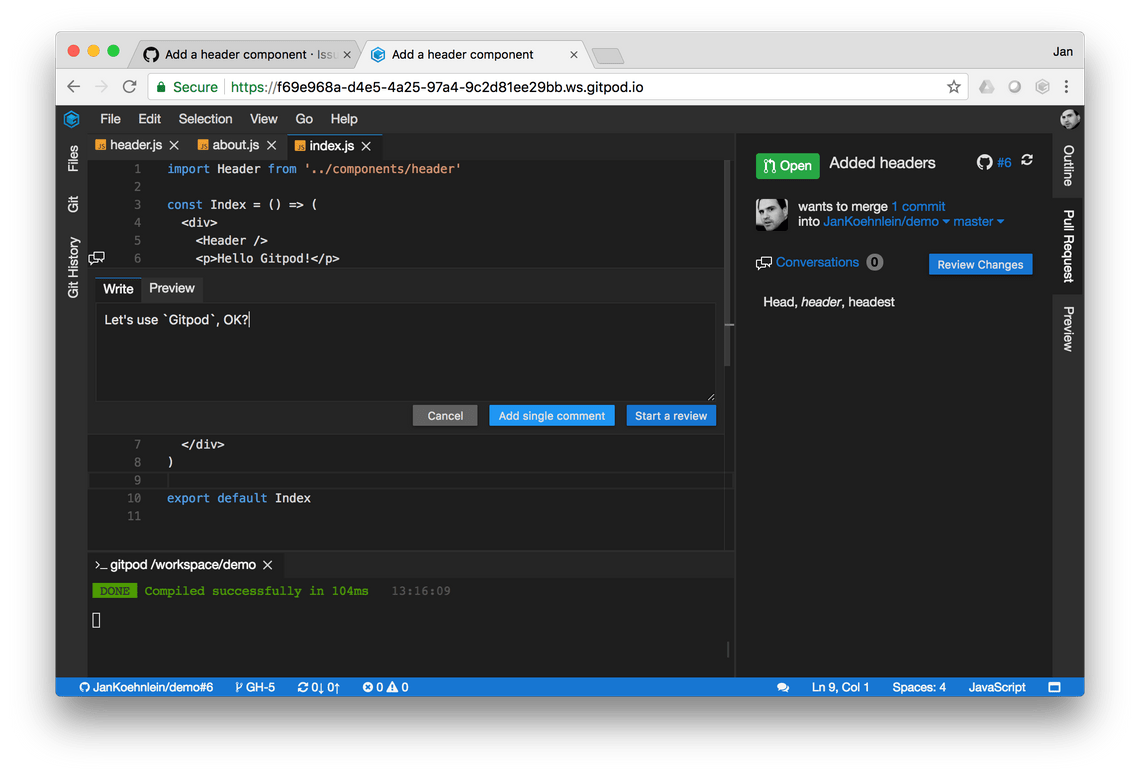Click Start a review

[671, 416]
